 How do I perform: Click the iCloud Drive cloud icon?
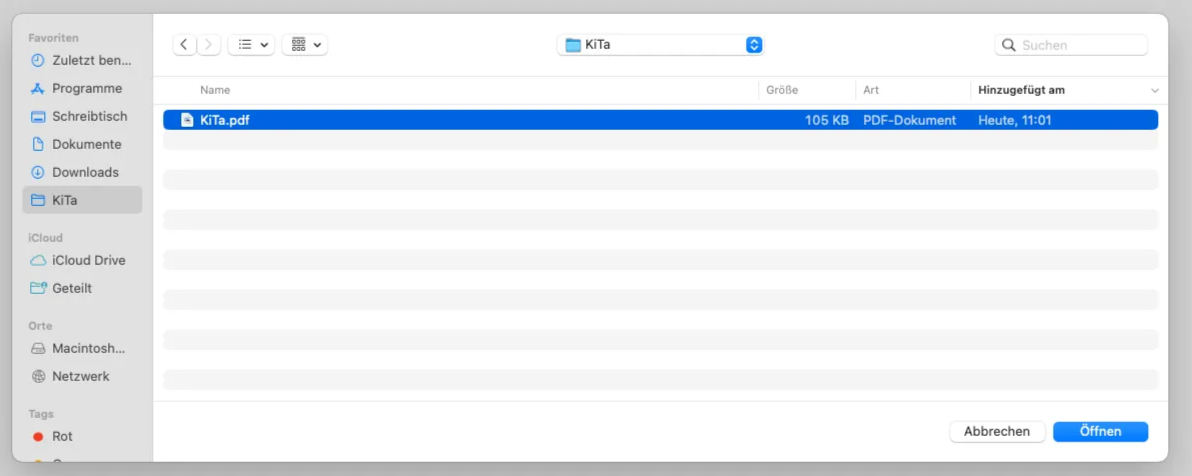[38, 260]
